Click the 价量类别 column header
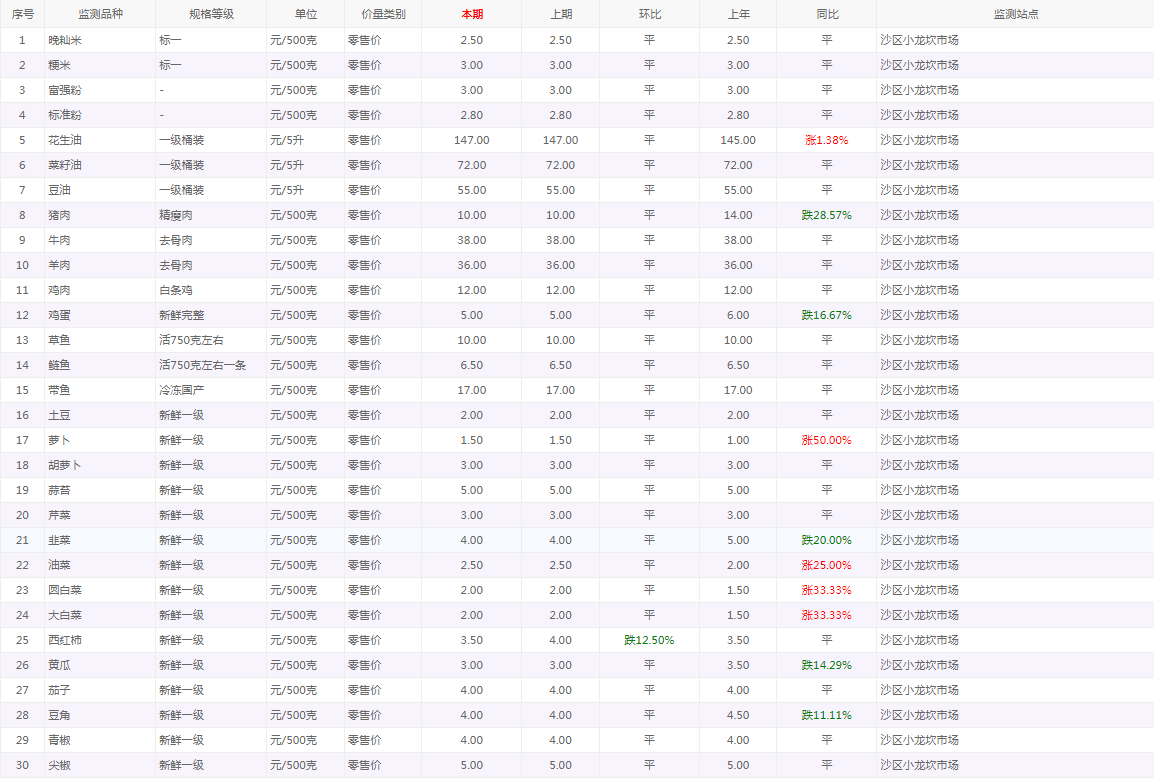This screenshot has width=1154, height=778. 383,14
